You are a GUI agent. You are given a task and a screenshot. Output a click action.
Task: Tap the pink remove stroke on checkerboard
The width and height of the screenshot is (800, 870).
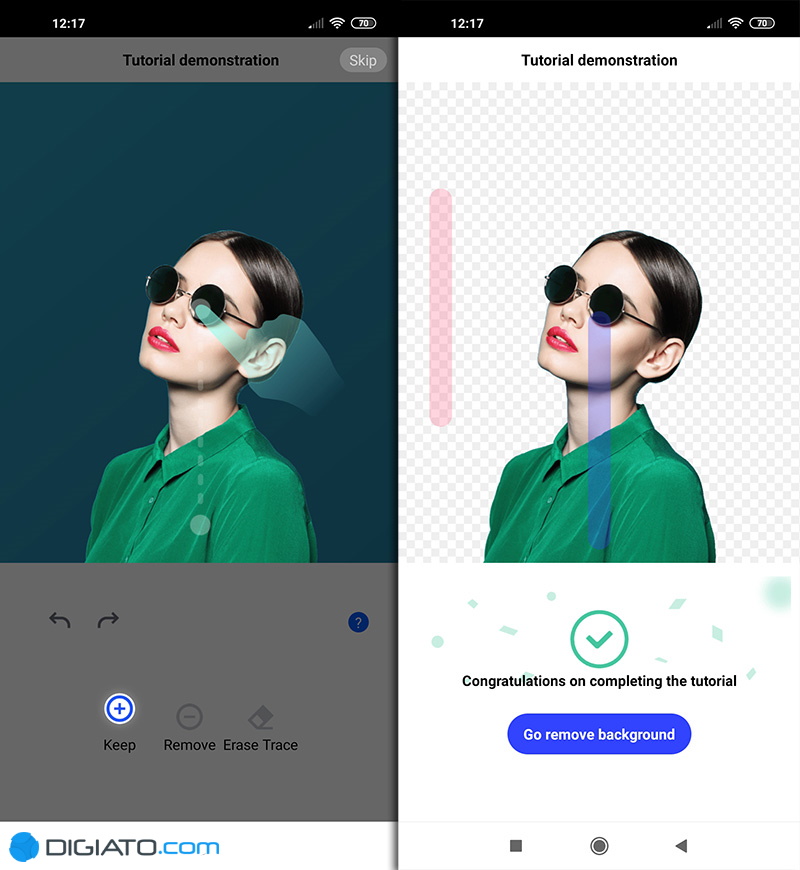pos(440,307)
